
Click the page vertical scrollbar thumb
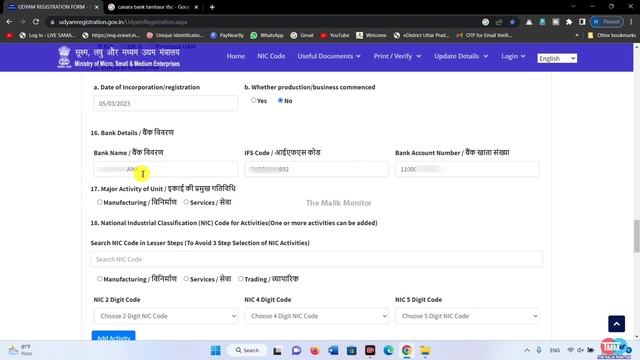pyautogui.click(x=636, y=236)
